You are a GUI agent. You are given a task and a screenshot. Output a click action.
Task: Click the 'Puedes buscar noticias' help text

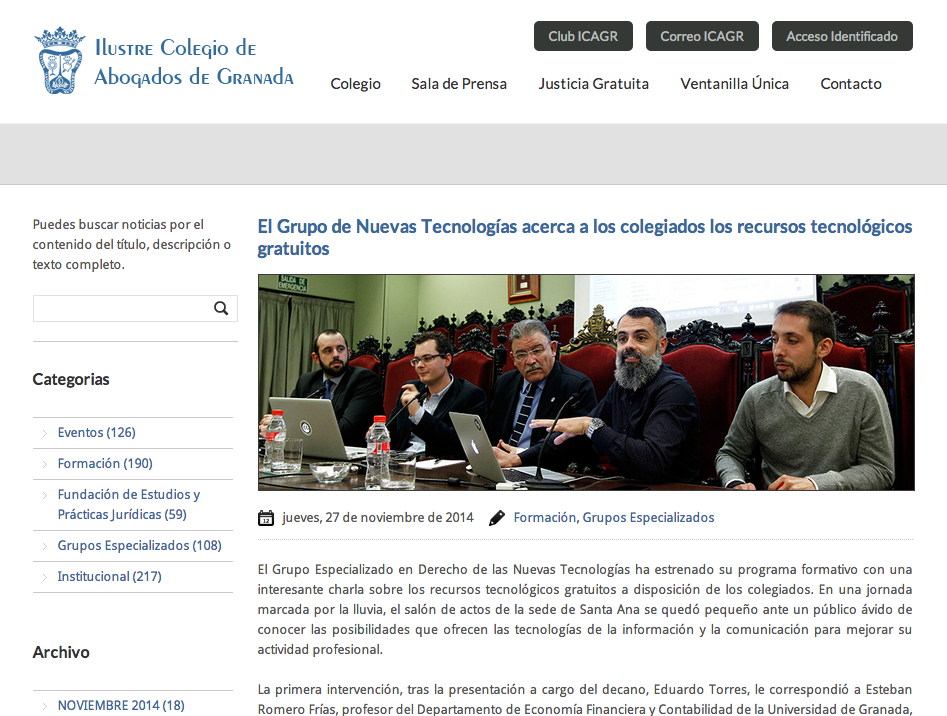[132, 245]
